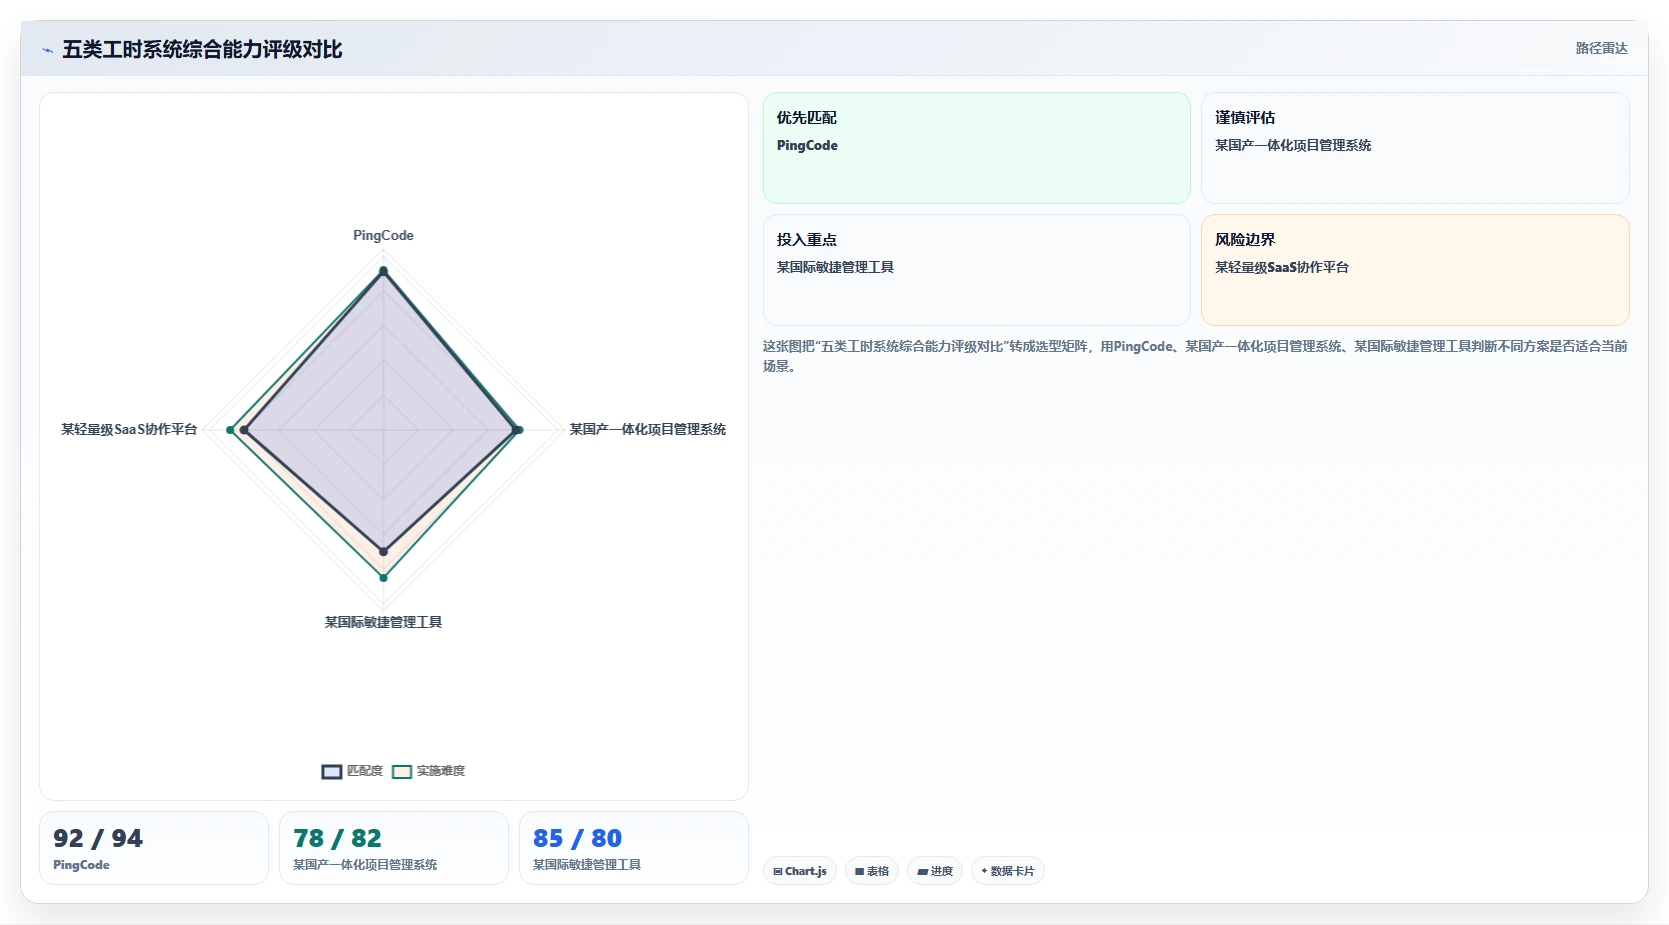Click the green 实施难度 point on left axis
Screen dimensions: 1669x925
click(x=231, y=430)
